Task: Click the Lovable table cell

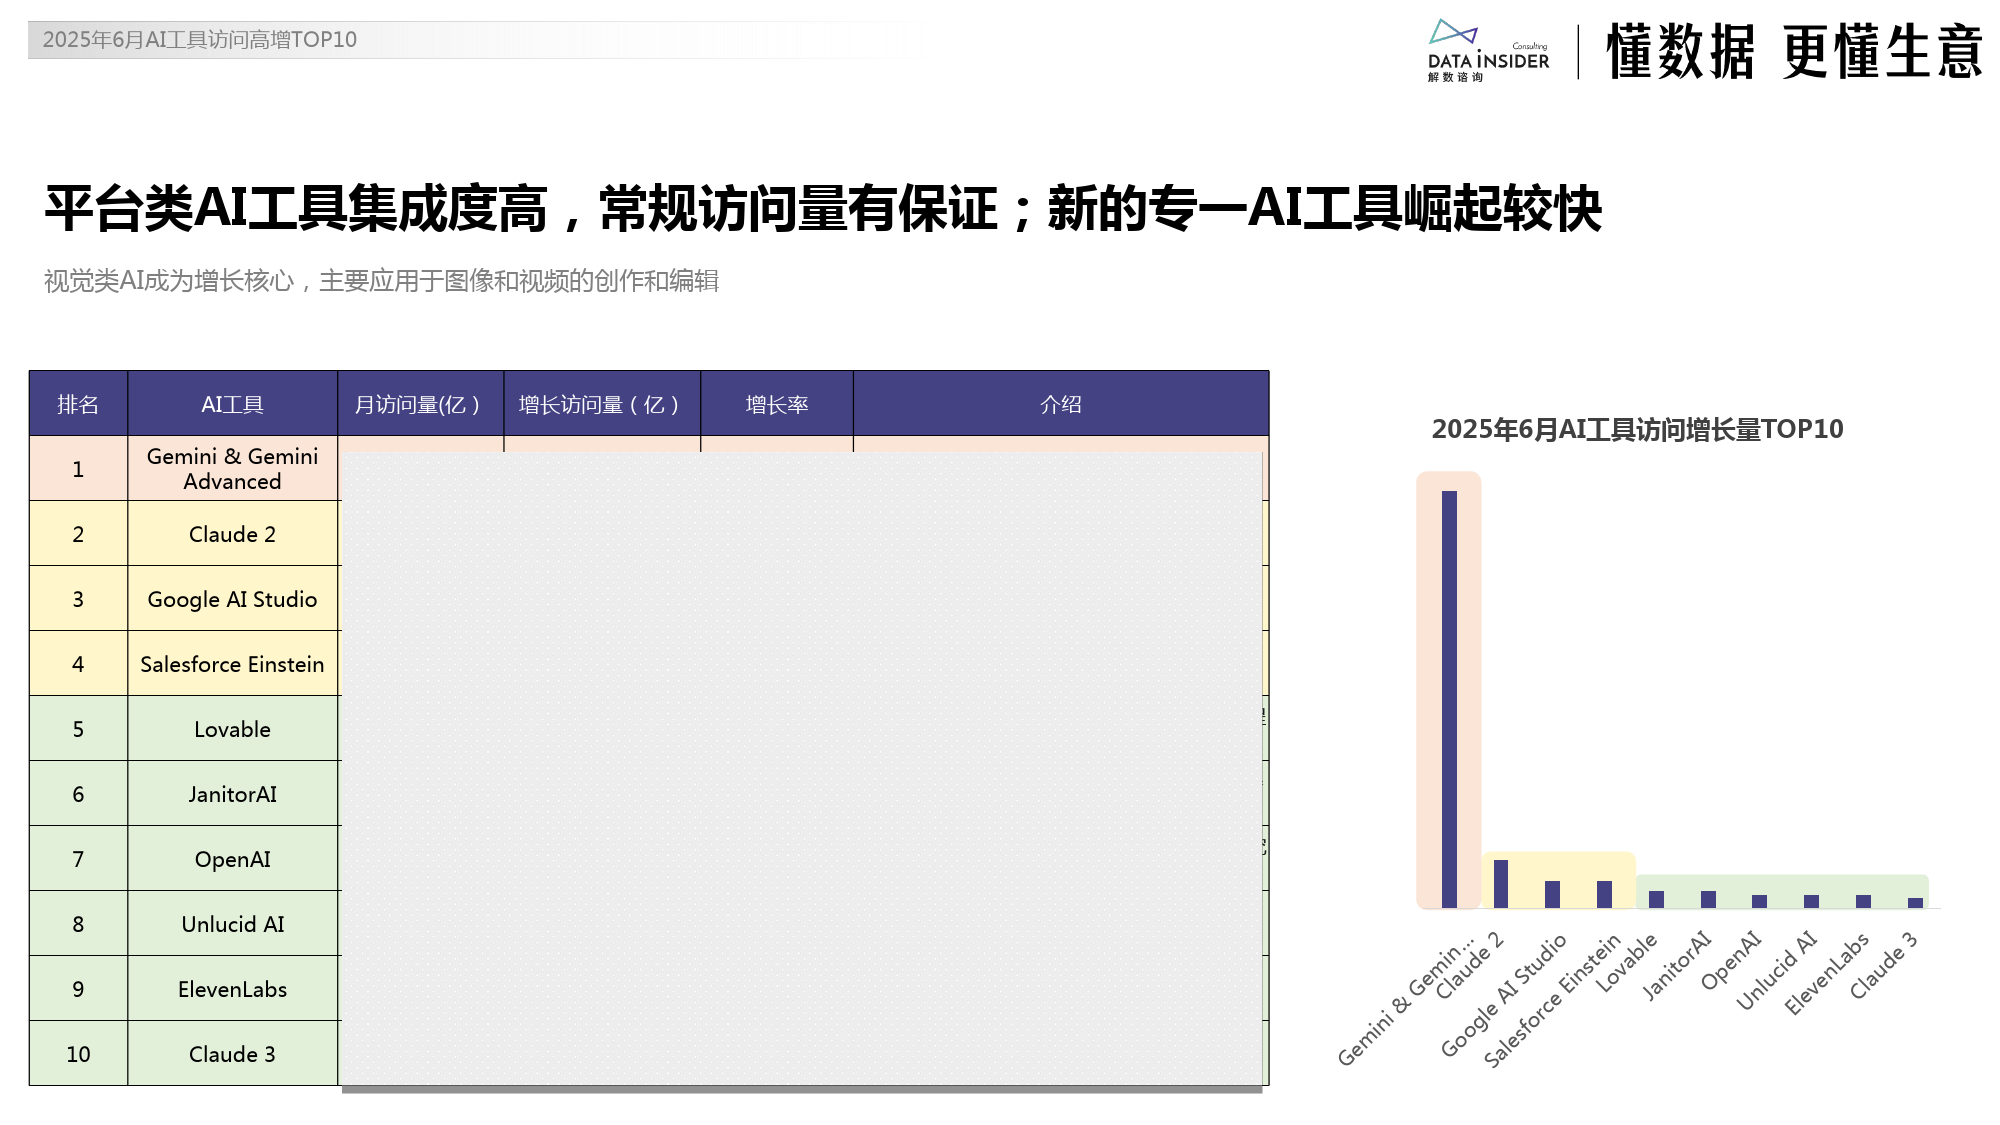Action: pos(233,729)
